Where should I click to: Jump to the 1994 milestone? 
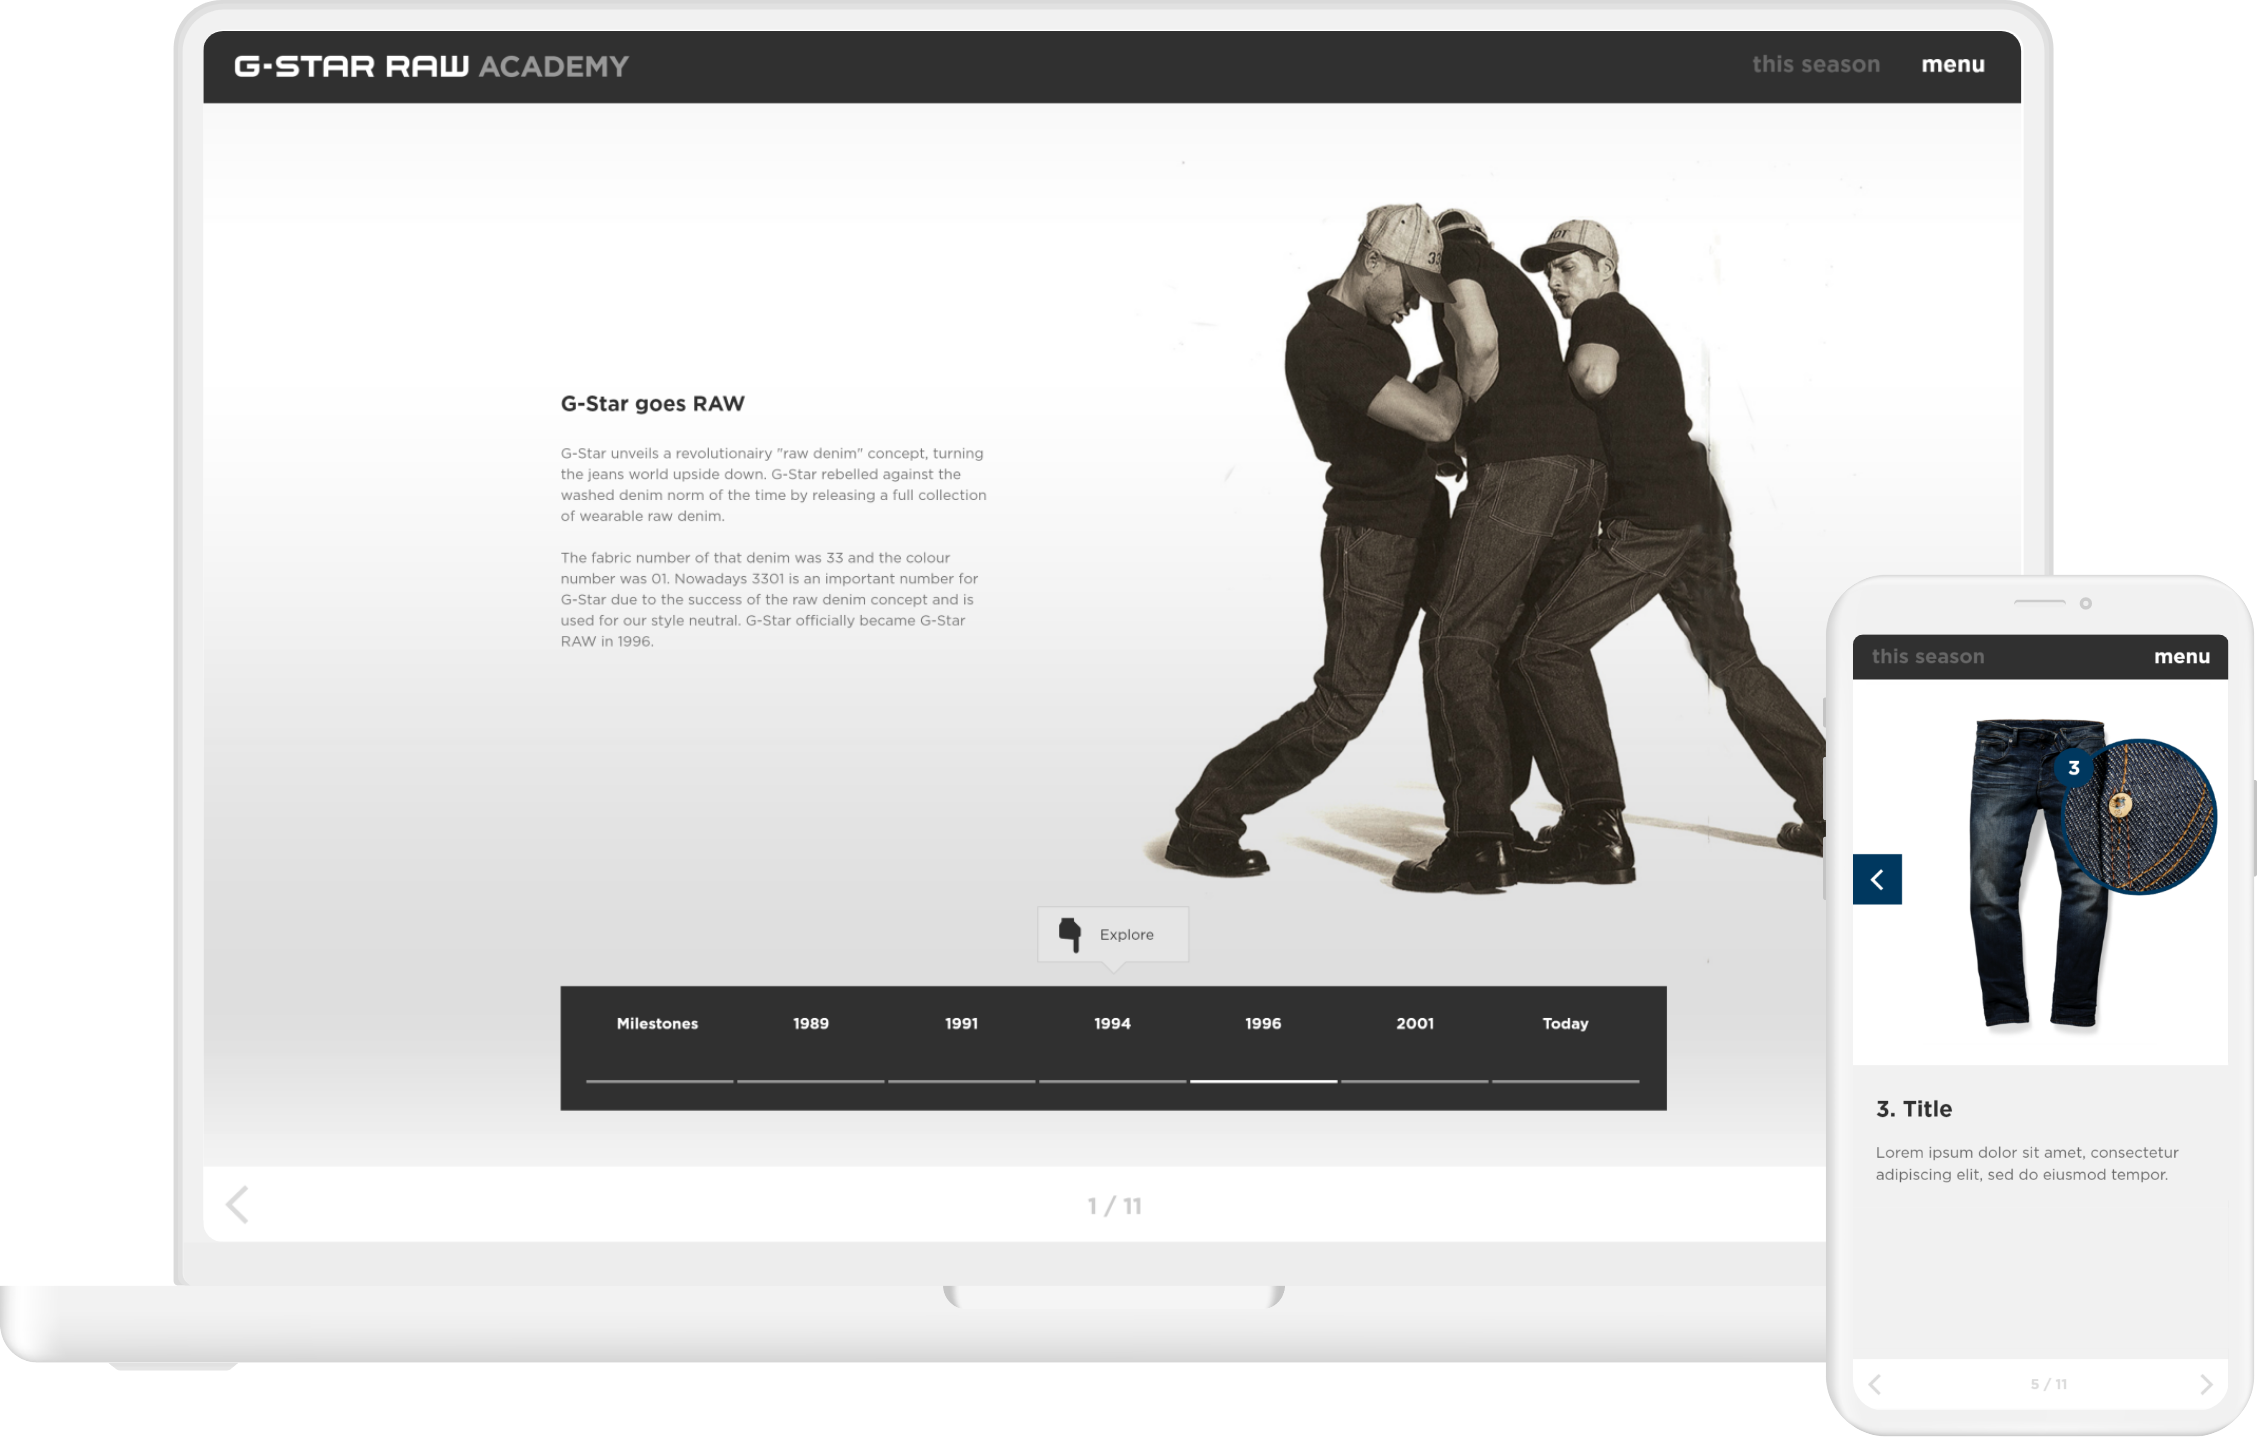tap(1112, 1024)
